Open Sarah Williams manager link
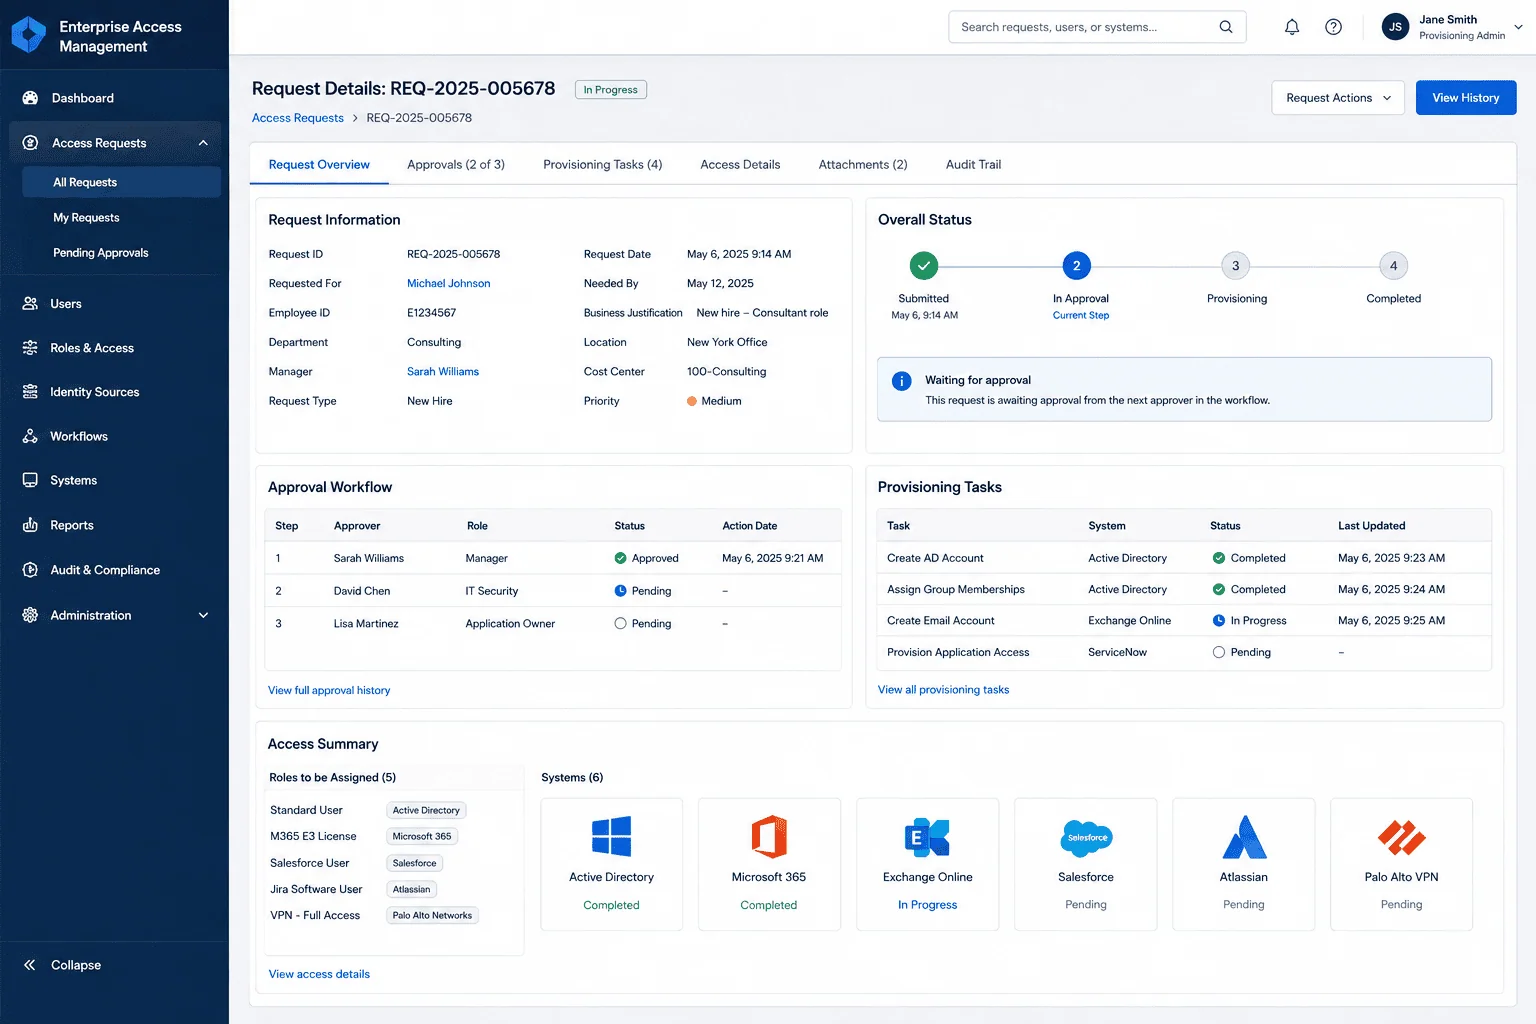Viewport: 1536px width, 1024px height. pyautogui.click(x=443, y=371)
